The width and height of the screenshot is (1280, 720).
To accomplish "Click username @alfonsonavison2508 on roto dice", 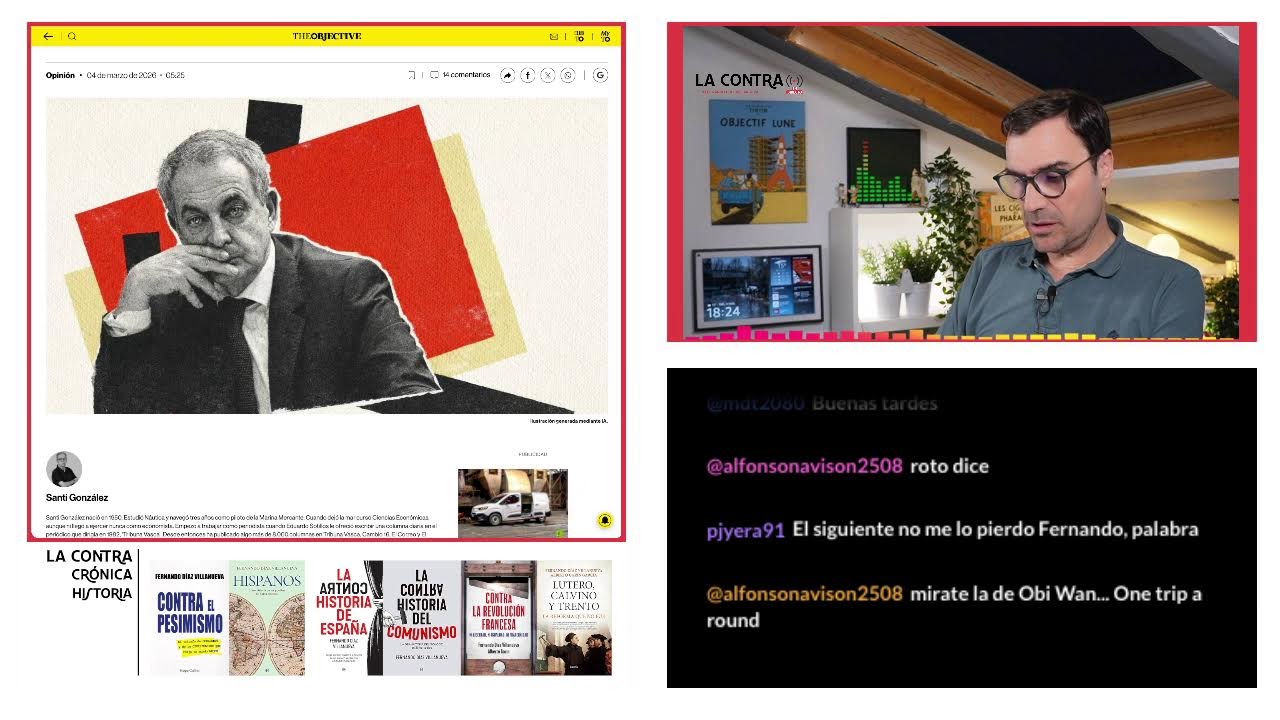I will pos(804,466).
